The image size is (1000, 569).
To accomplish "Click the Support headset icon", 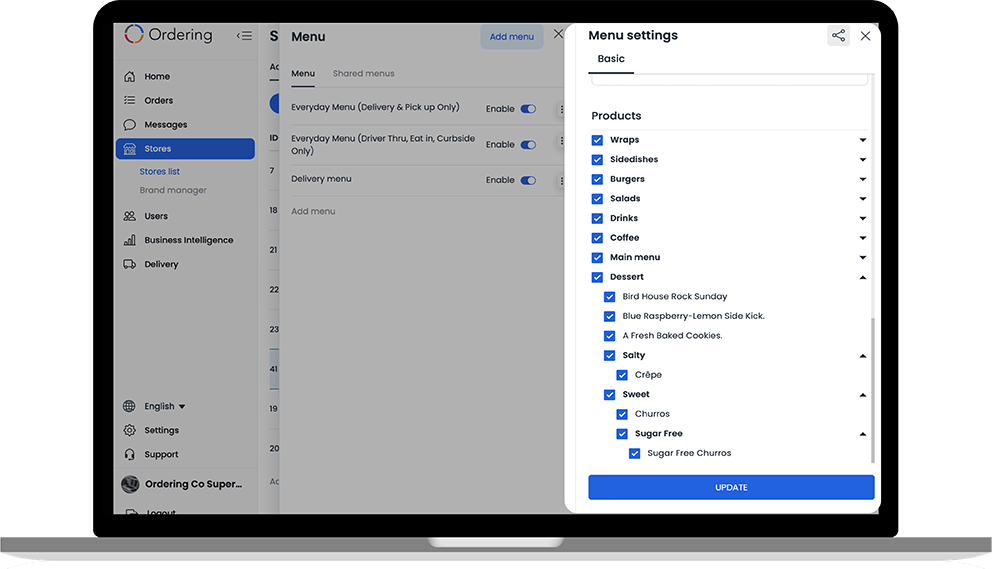I will 129,454.
